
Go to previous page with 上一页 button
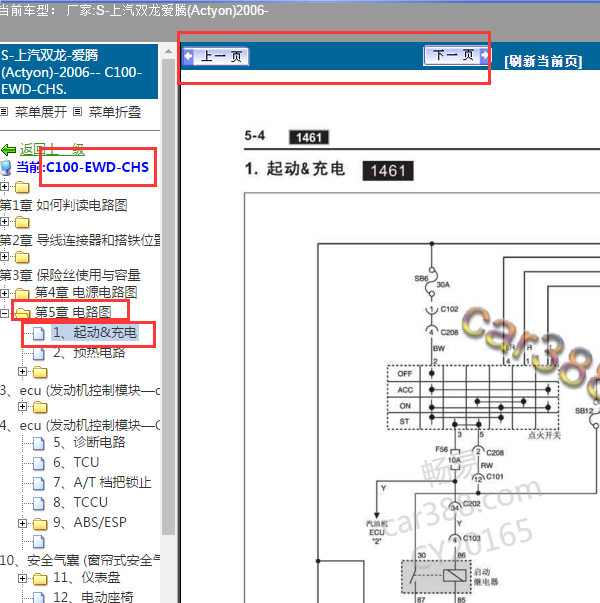pos(215,57)
